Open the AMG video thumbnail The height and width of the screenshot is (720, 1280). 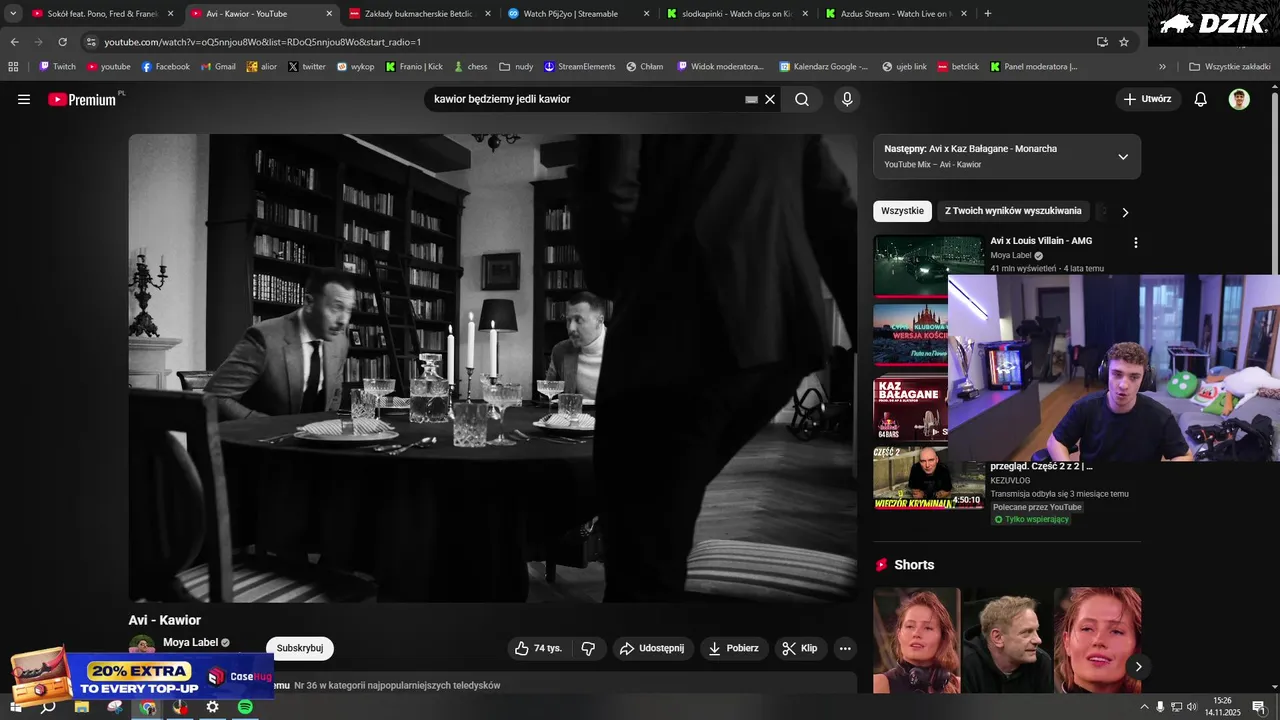point(928,265)
